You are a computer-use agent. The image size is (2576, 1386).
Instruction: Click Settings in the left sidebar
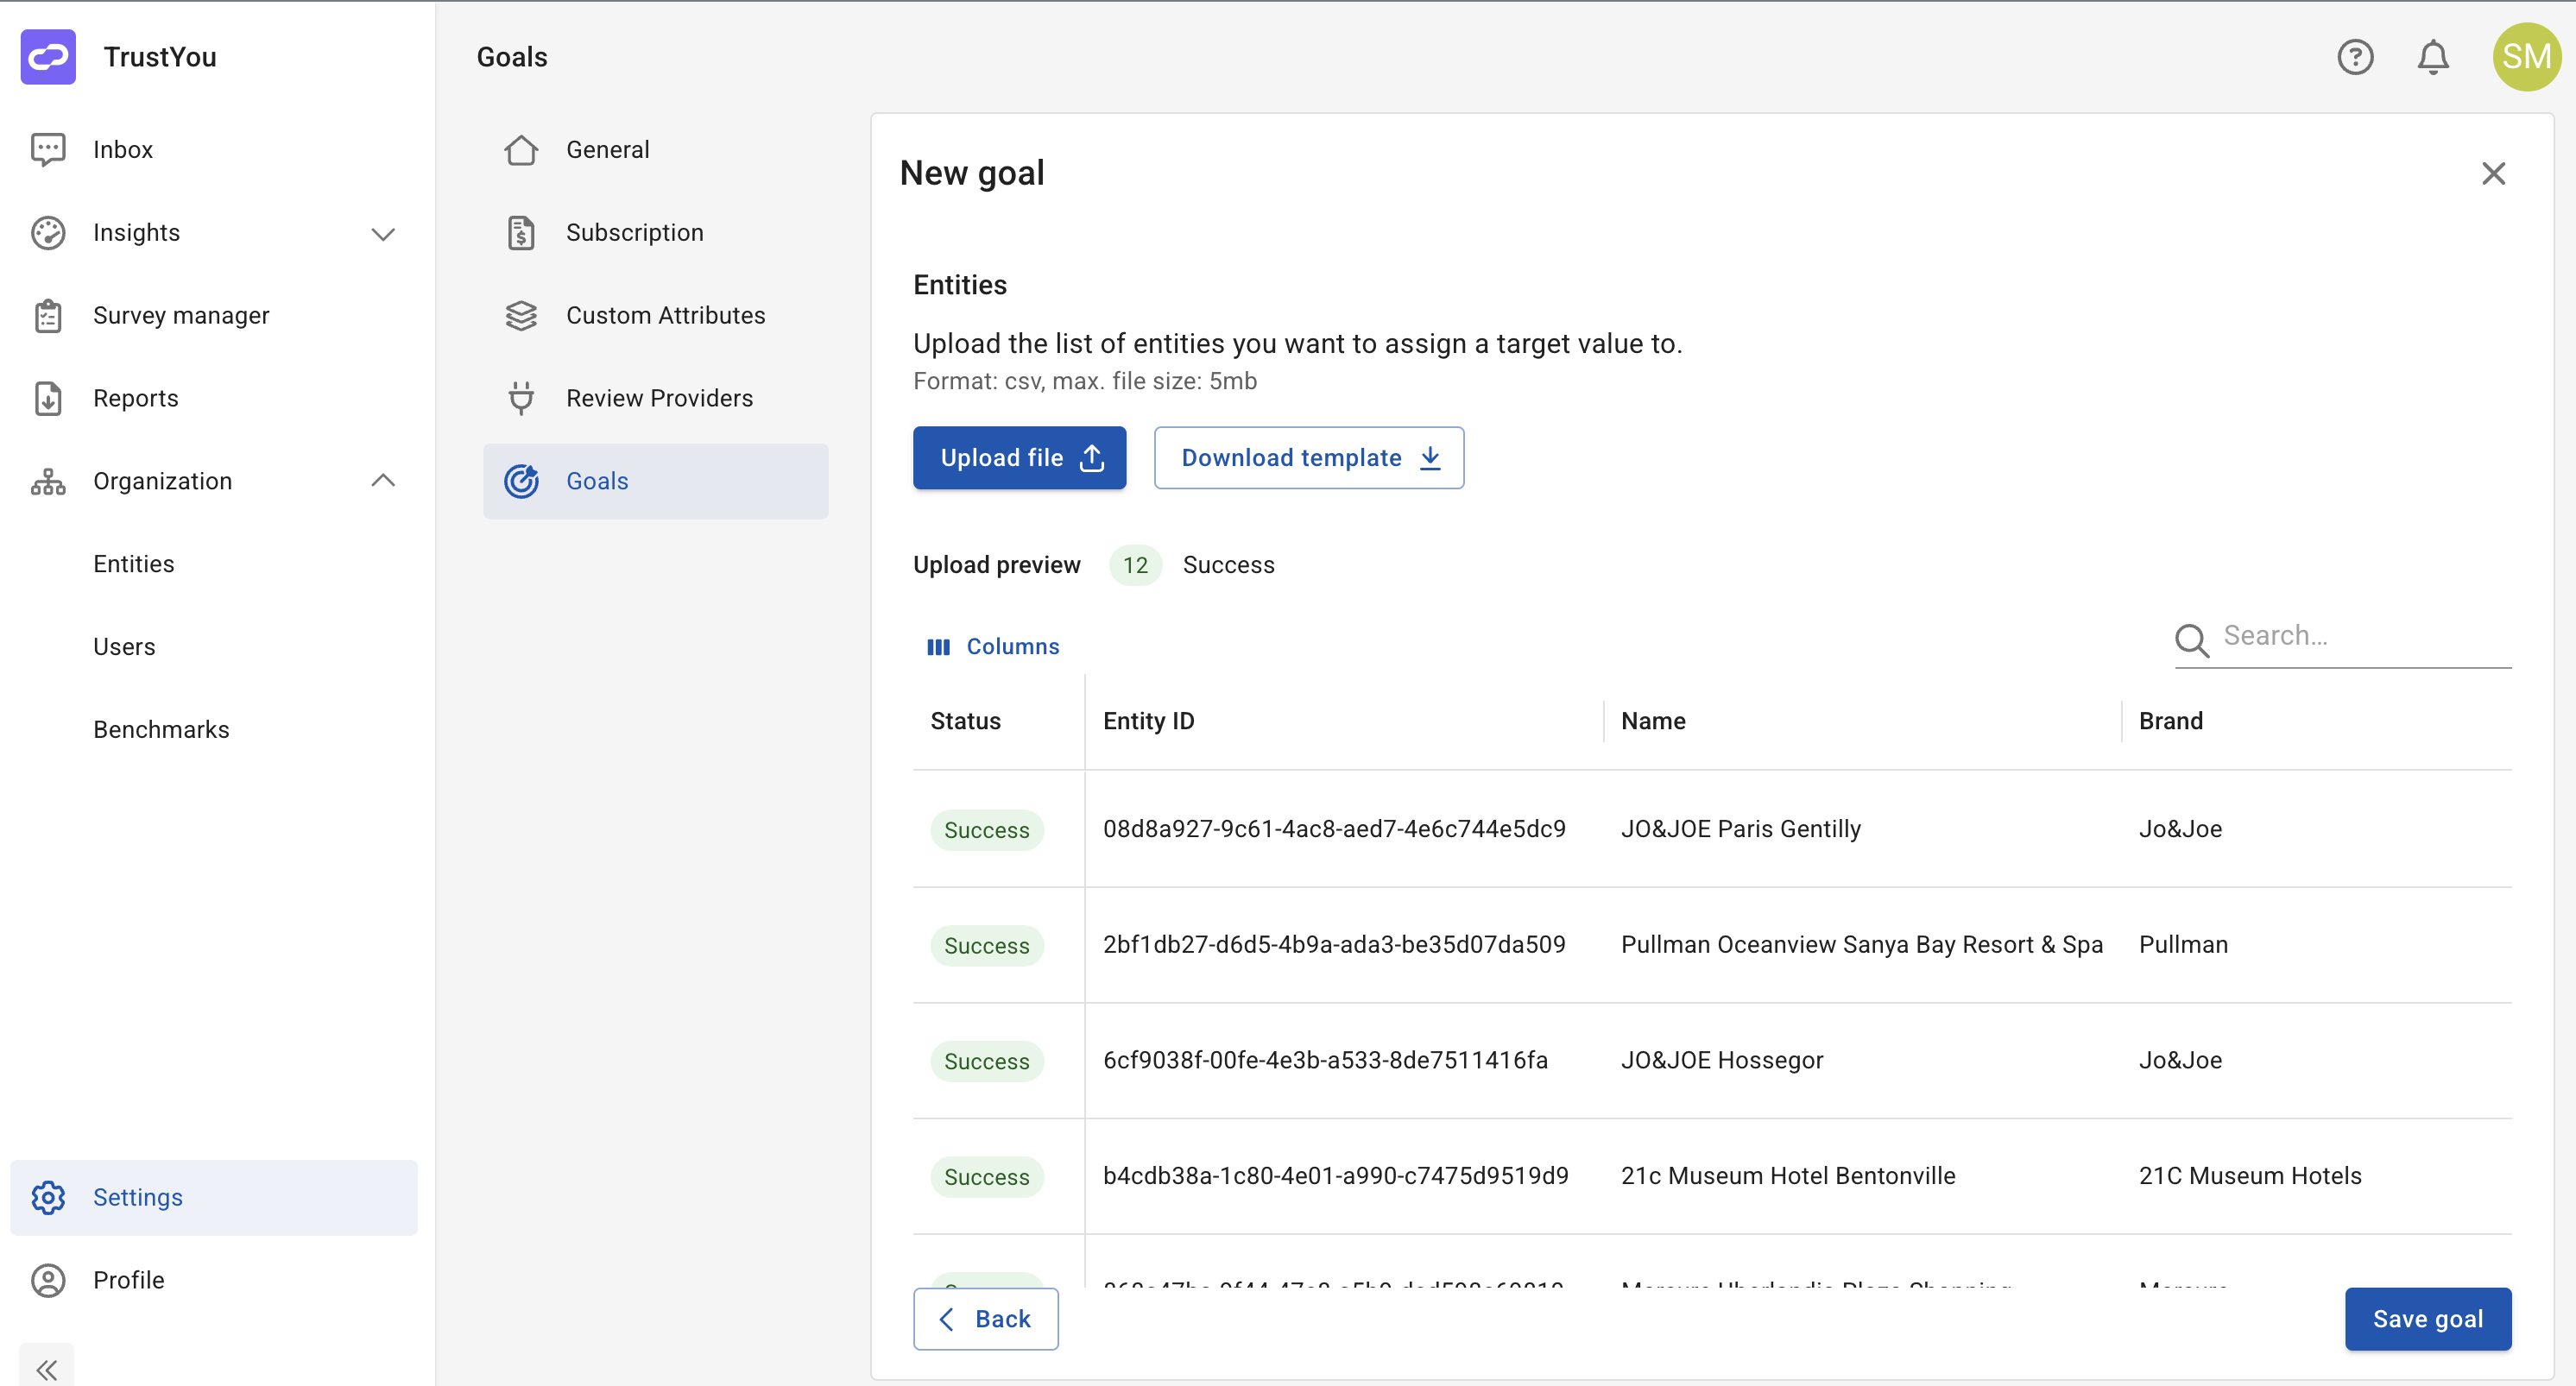[214, 1197]
